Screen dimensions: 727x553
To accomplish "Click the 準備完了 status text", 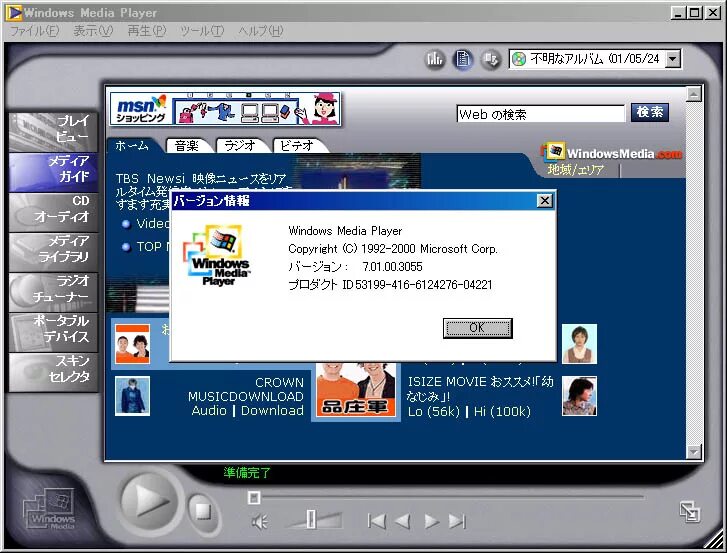I will (x=247, y=473).
